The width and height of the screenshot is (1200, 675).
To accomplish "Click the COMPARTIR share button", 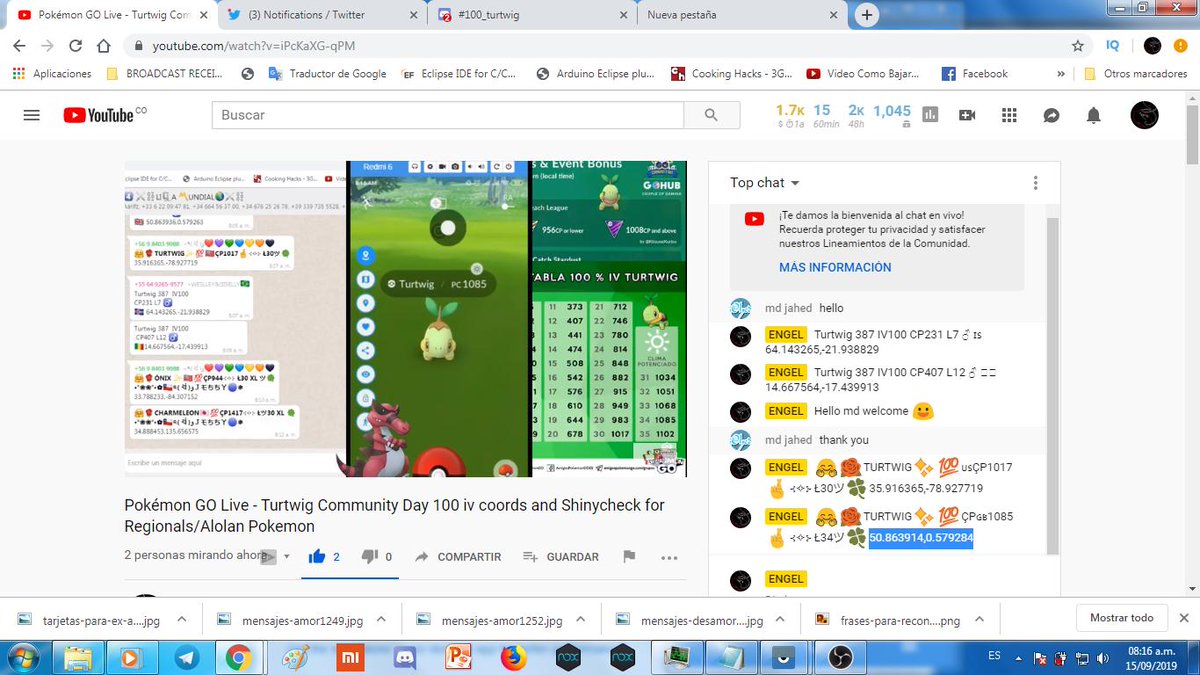I will (458, 557).
